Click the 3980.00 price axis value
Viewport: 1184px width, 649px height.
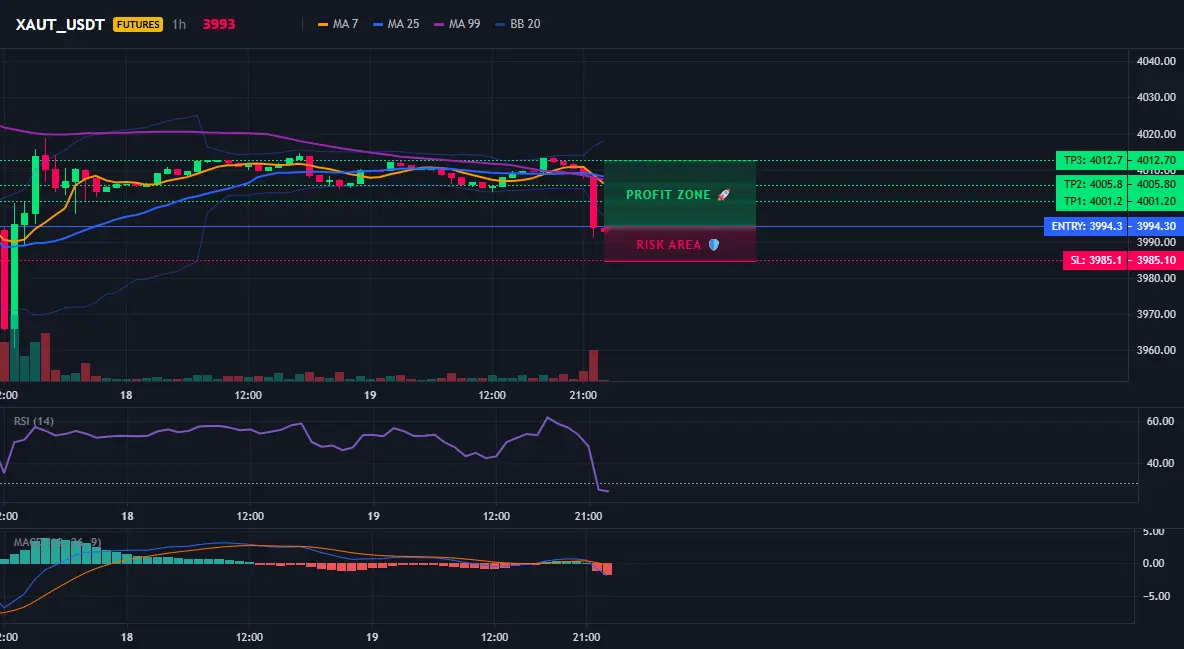click(x=1155, y=278)
